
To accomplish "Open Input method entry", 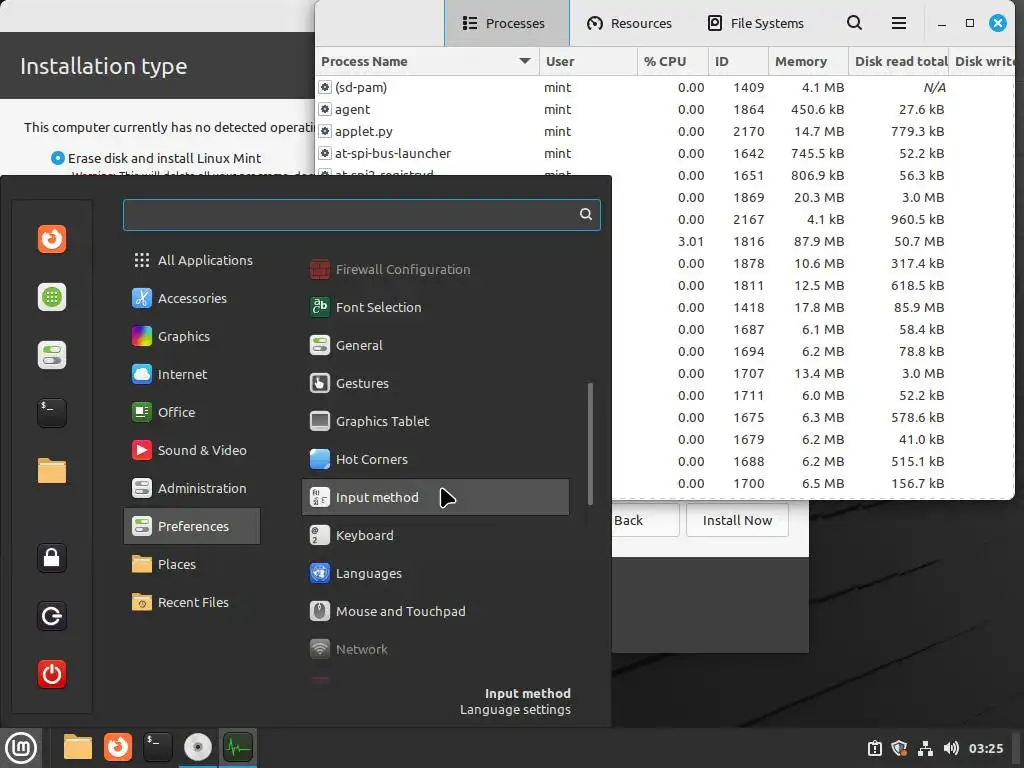I will (435, 497).
